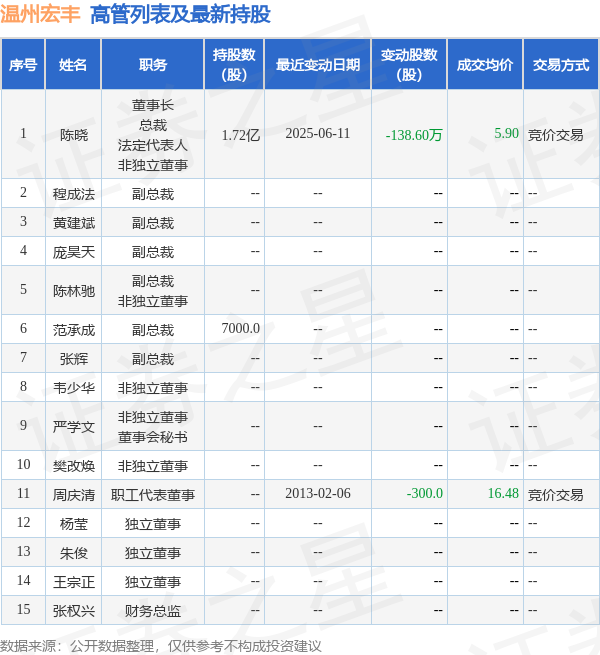Screen dimensions: 600x655
Task: Select the name 严学文
Action: 74,427
